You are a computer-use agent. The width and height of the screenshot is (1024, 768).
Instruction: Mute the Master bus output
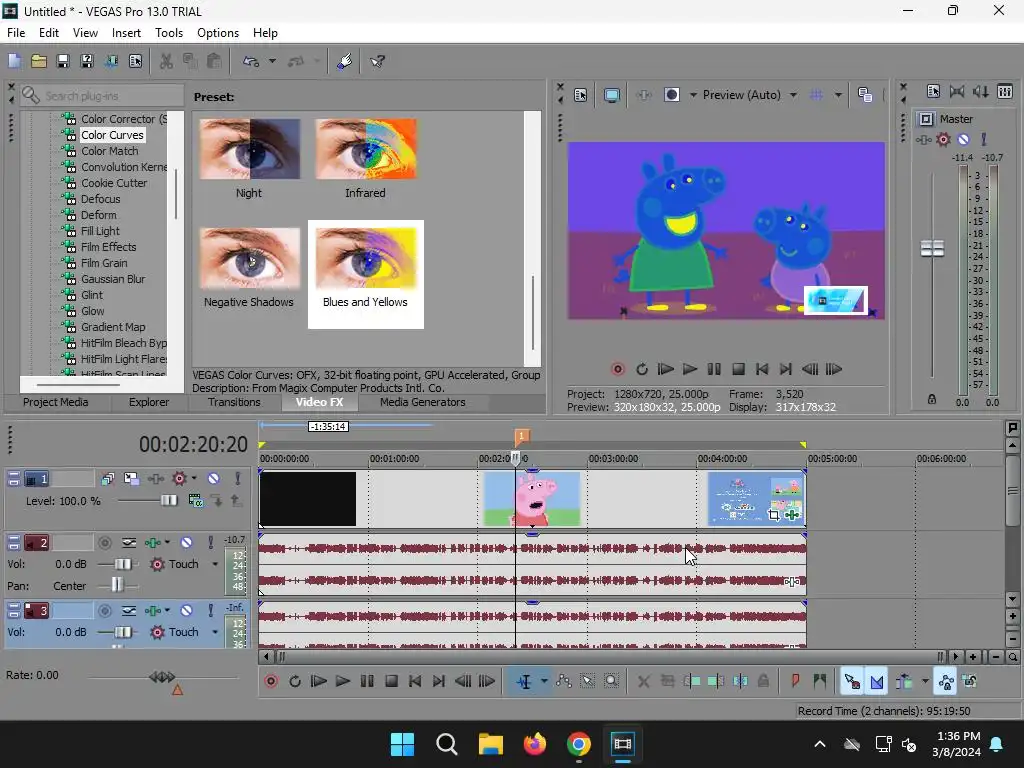coord(963,139)
